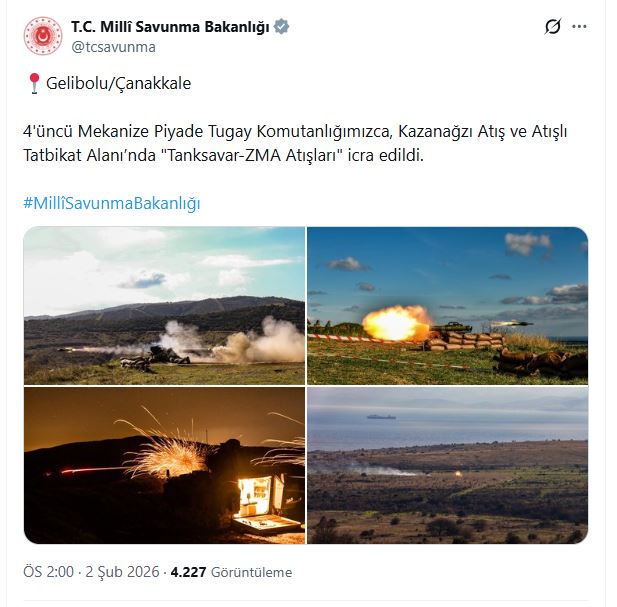Image resolution: width=617 pixels, height=607 pixels.
Task: Click the Gelibolu/Çanakkale location text
Action: pyautogui.click(x=118, y=83)
